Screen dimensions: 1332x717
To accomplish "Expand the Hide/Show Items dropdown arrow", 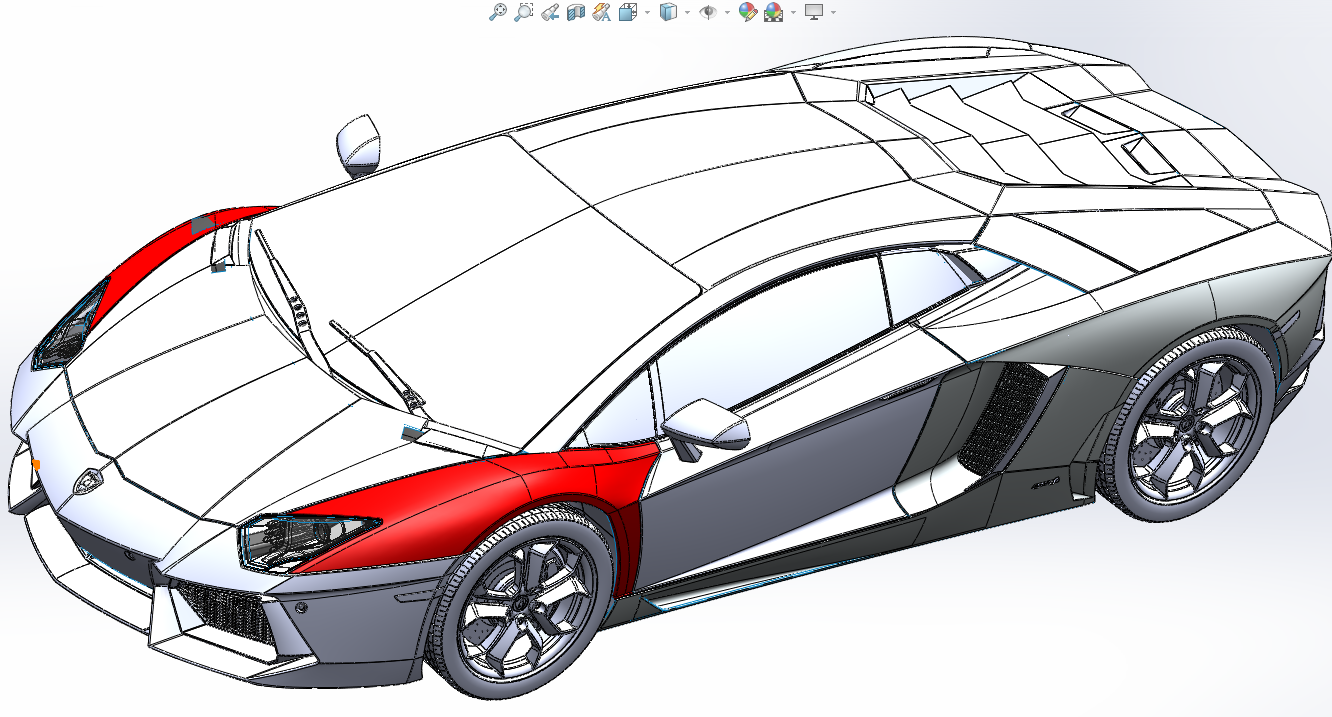I will (727, 13).
